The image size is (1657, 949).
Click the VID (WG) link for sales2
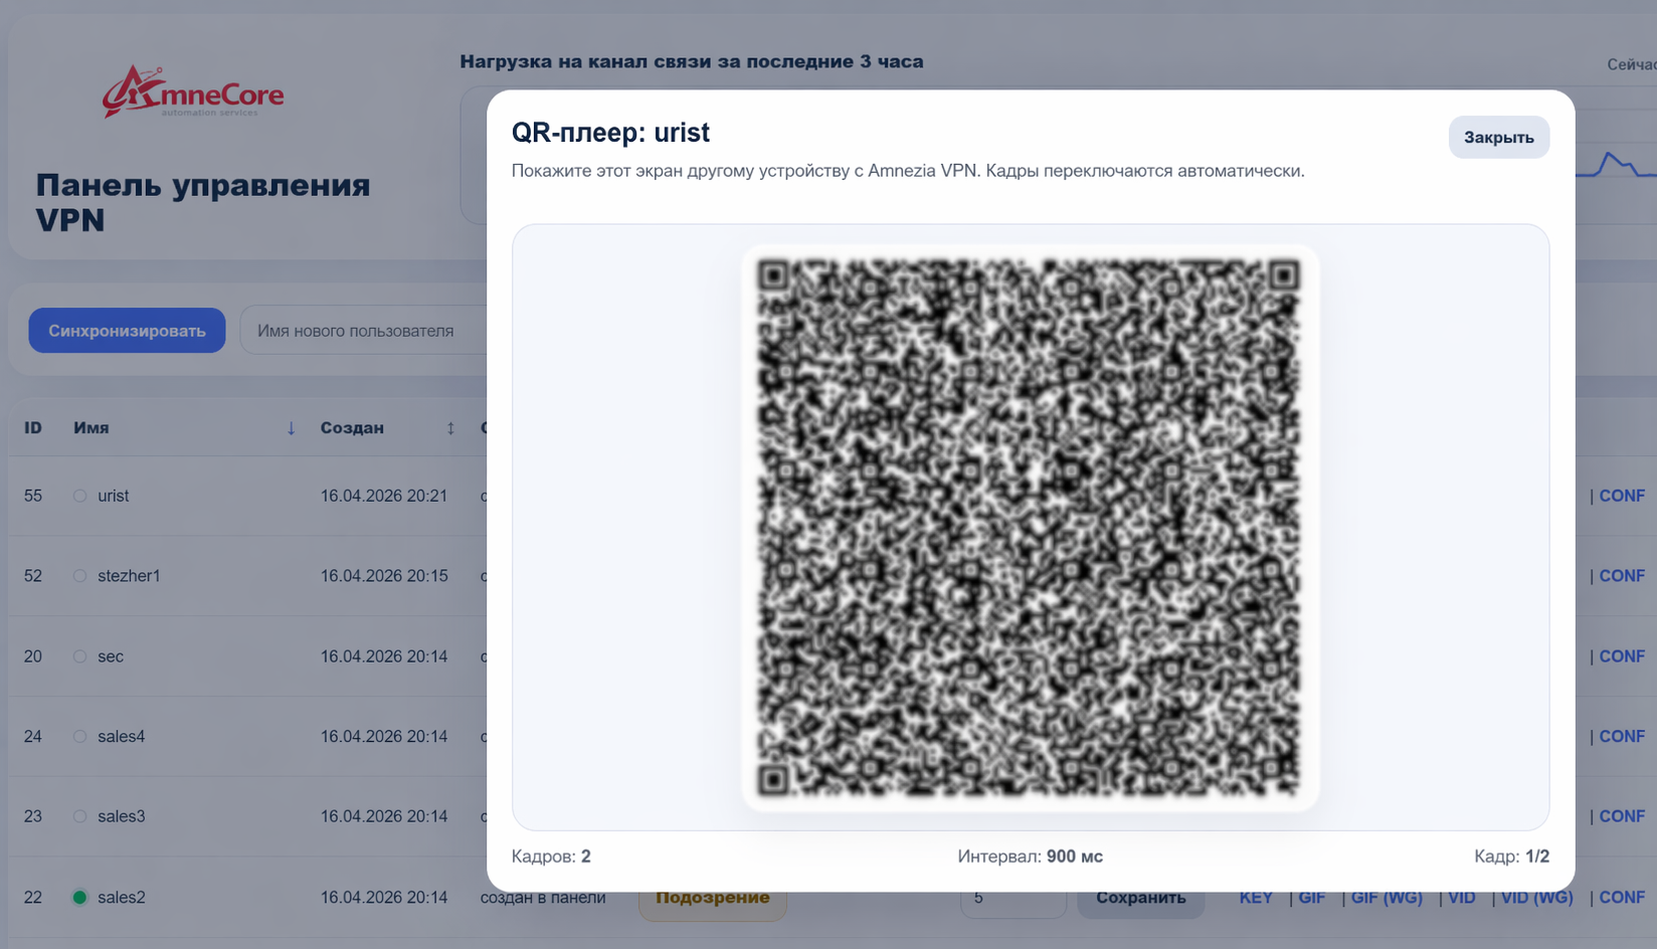click(x=1536, y=897)
